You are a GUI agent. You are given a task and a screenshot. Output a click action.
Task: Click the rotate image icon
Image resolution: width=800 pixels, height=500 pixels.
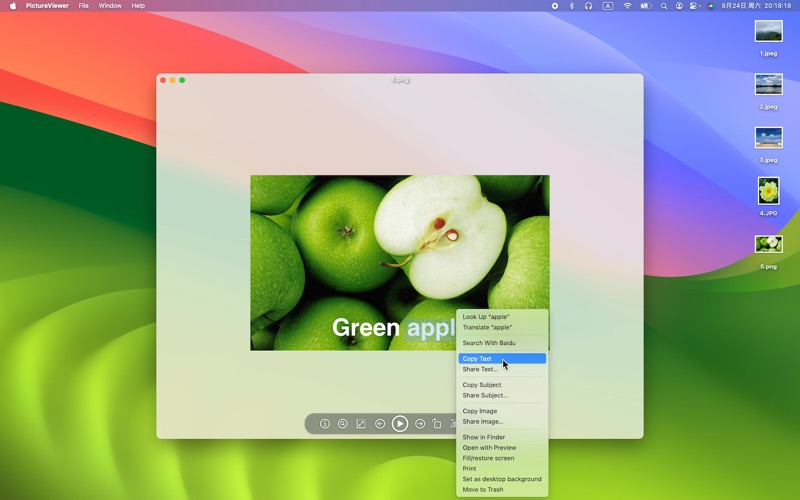437,424
